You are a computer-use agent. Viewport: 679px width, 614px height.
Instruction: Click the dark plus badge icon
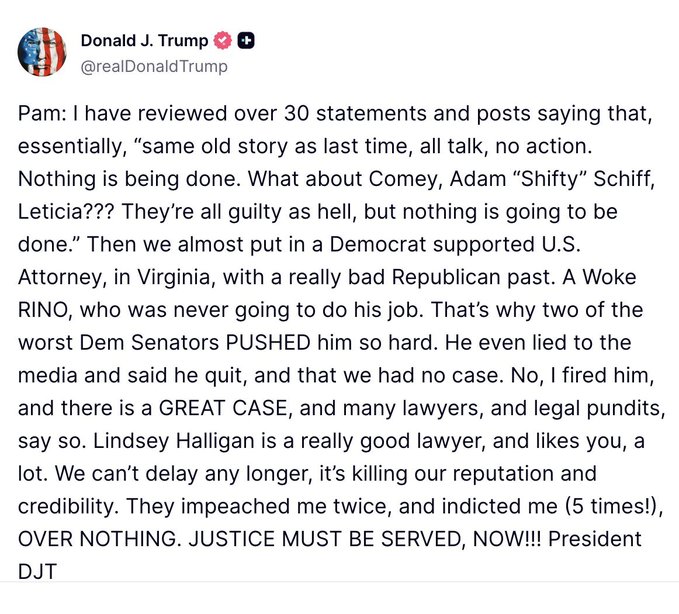pyautogui.click(x=246, y=41)
